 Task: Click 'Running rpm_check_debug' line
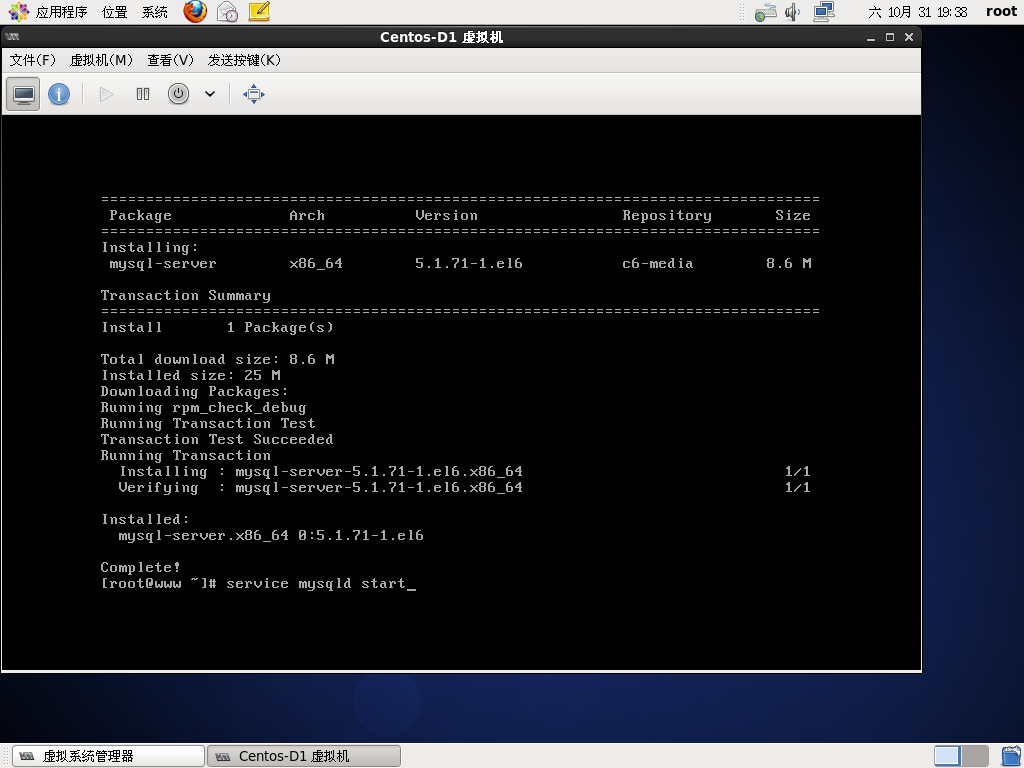click(x=203, y=408)
